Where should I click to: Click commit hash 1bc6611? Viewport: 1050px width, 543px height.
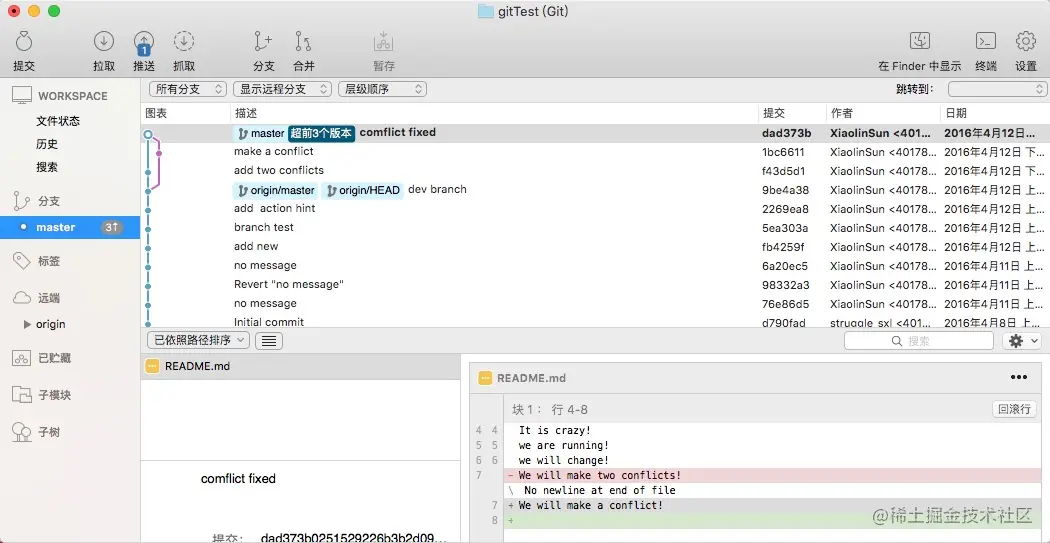[783, 152]
